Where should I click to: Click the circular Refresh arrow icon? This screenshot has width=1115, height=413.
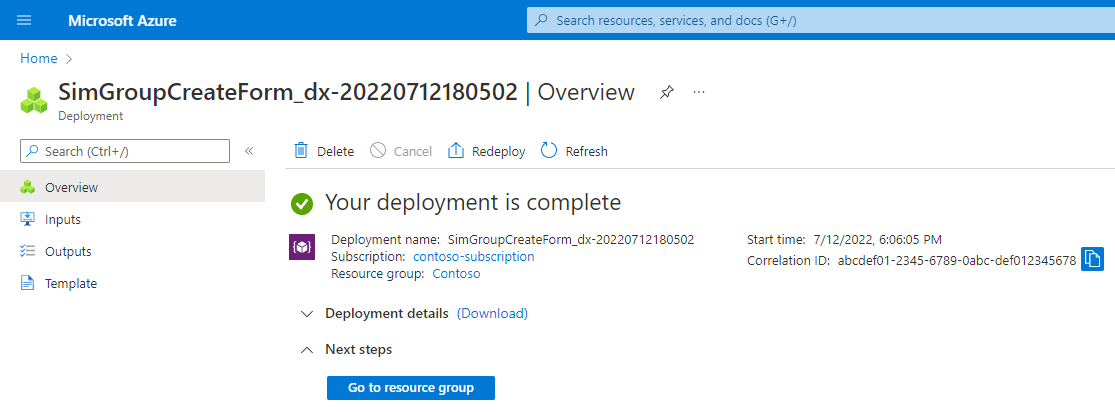[x=549, y=151]
